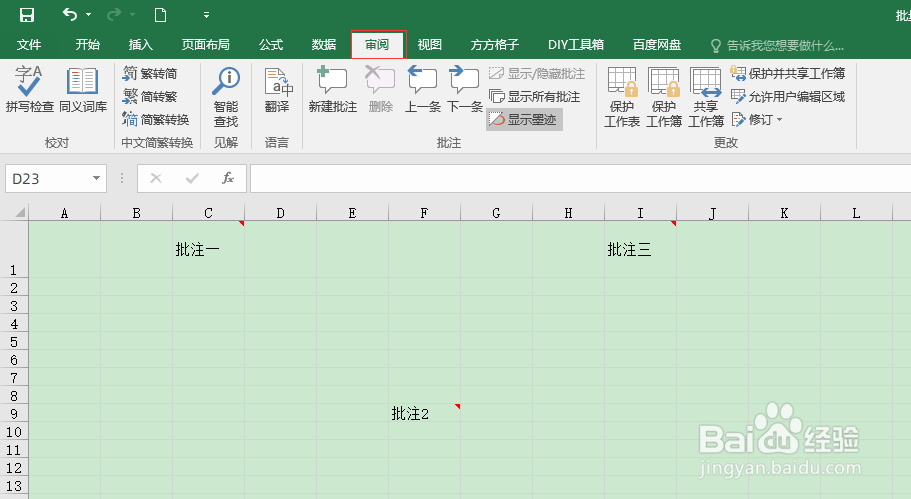Image resolution: width=911 pixels, height=499 pixels.
Task: Click 保护工作簿 protect workbook
Action: click(663, 96)
